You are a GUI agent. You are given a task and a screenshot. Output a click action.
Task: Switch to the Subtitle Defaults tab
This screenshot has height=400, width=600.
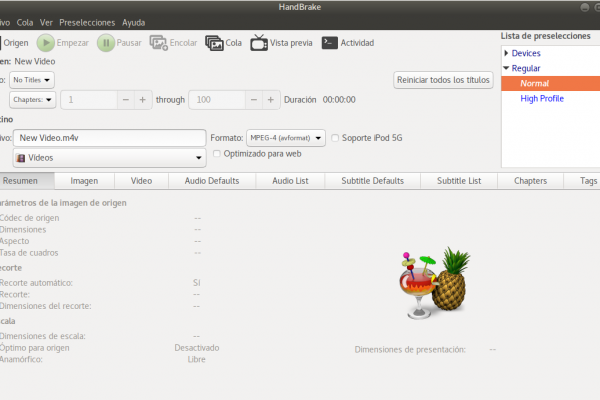[x=373, y=181]
